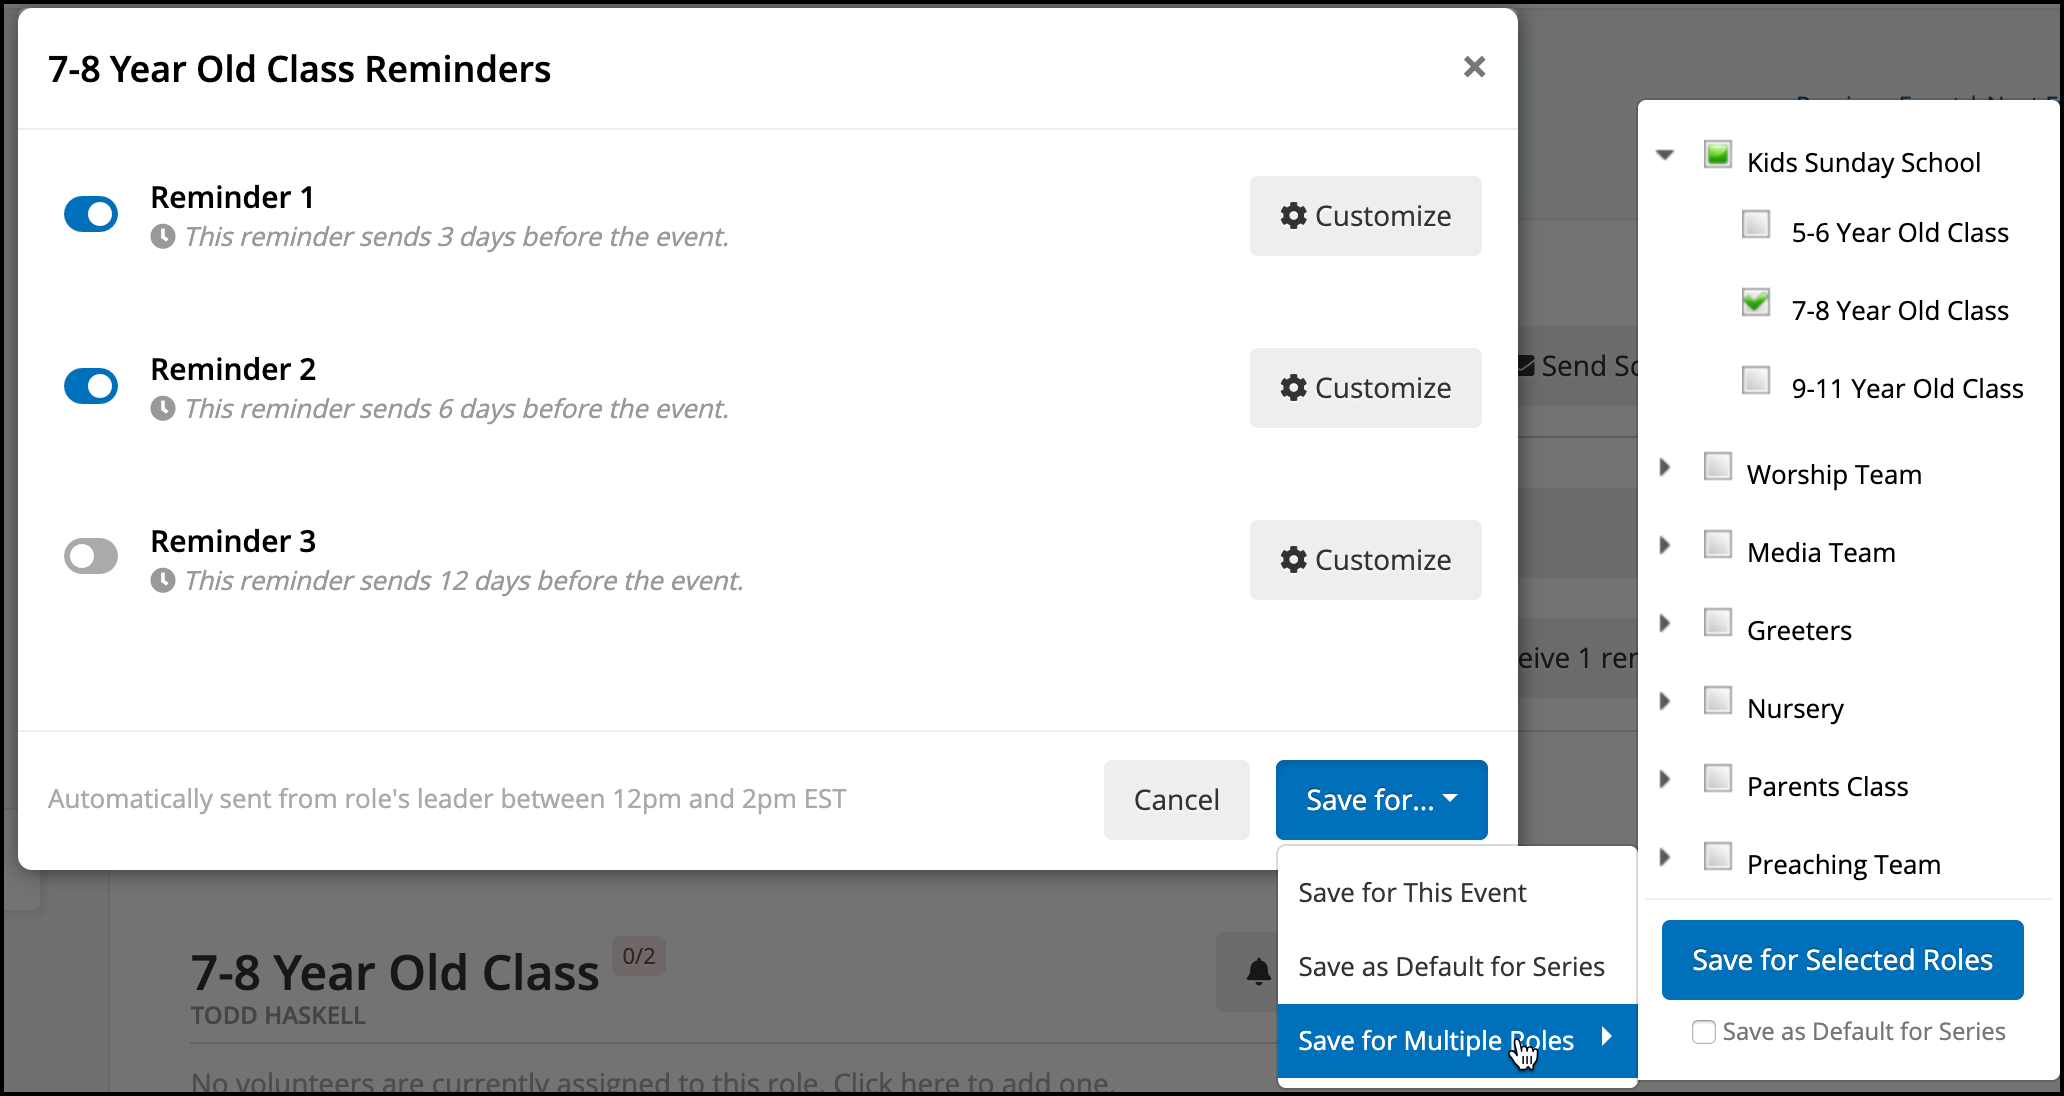Image resolution: width=2064 pixels, height=1096 pixels.
Task: Click gear icon on Reminder 3 Customize
Action: [1294, 560]
